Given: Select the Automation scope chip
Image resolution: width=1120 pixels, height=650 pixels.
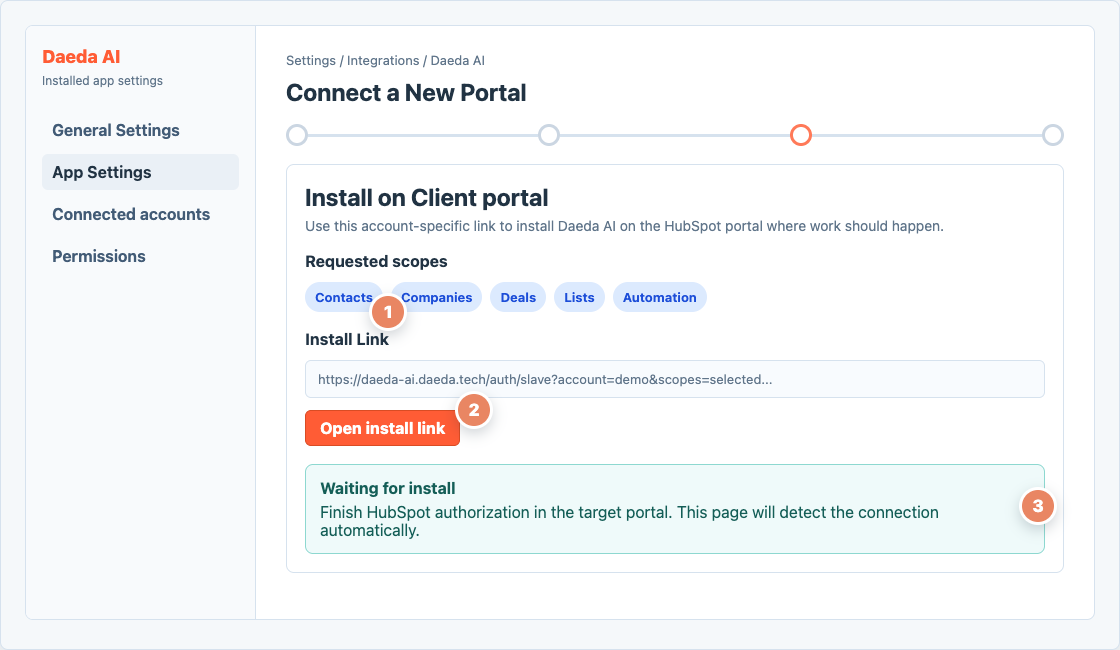Looking at the screenshot, I should tap(659, 297).
